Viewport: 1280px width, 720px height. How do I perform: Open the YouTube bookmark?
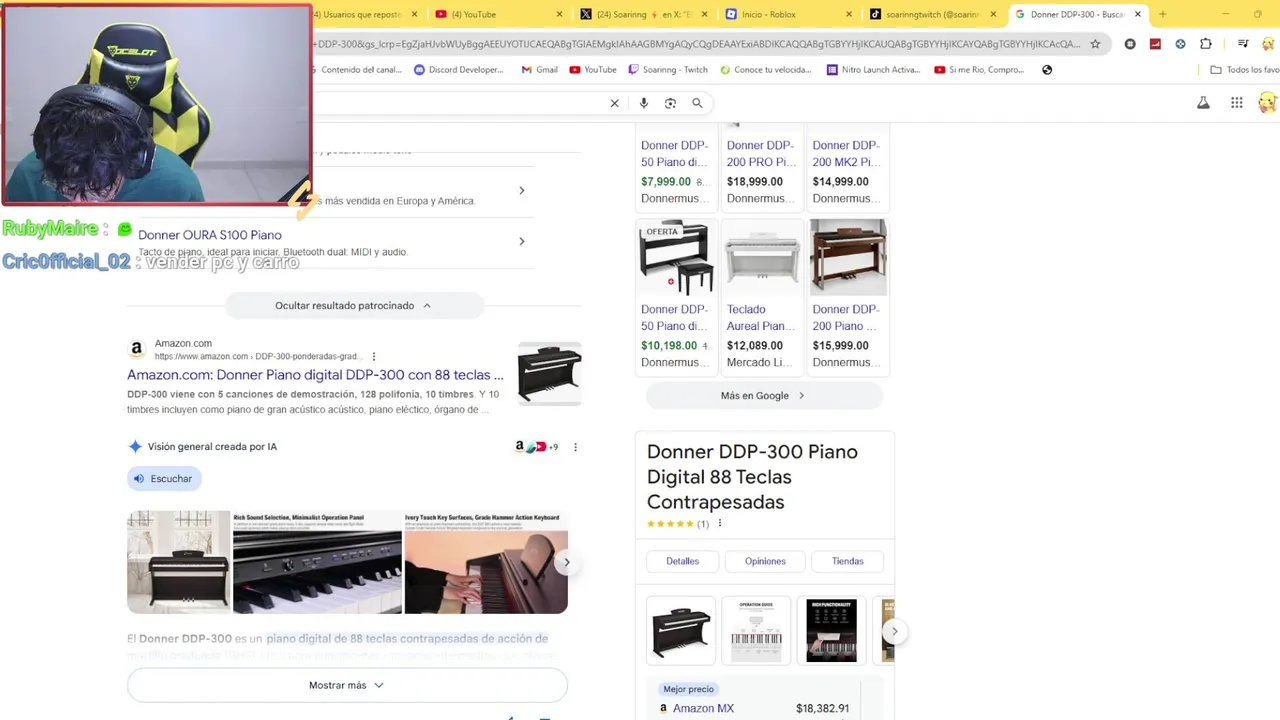593,70
